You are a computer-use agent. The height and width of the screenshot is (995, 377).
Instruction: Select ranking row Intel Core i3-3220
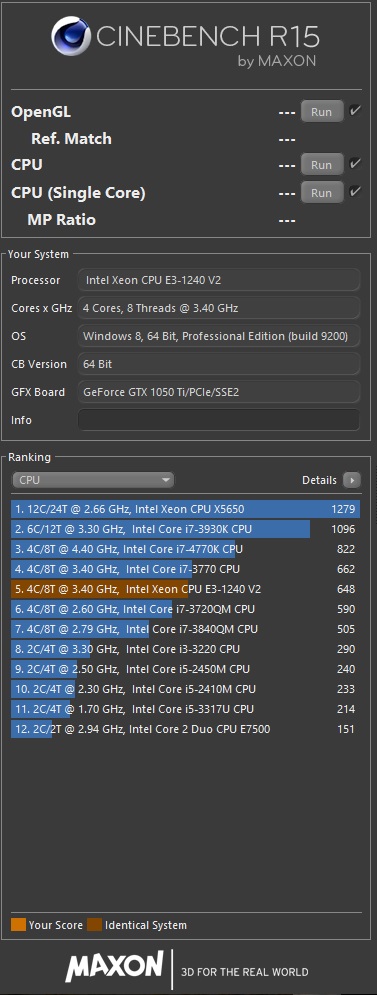click(185, 649)
